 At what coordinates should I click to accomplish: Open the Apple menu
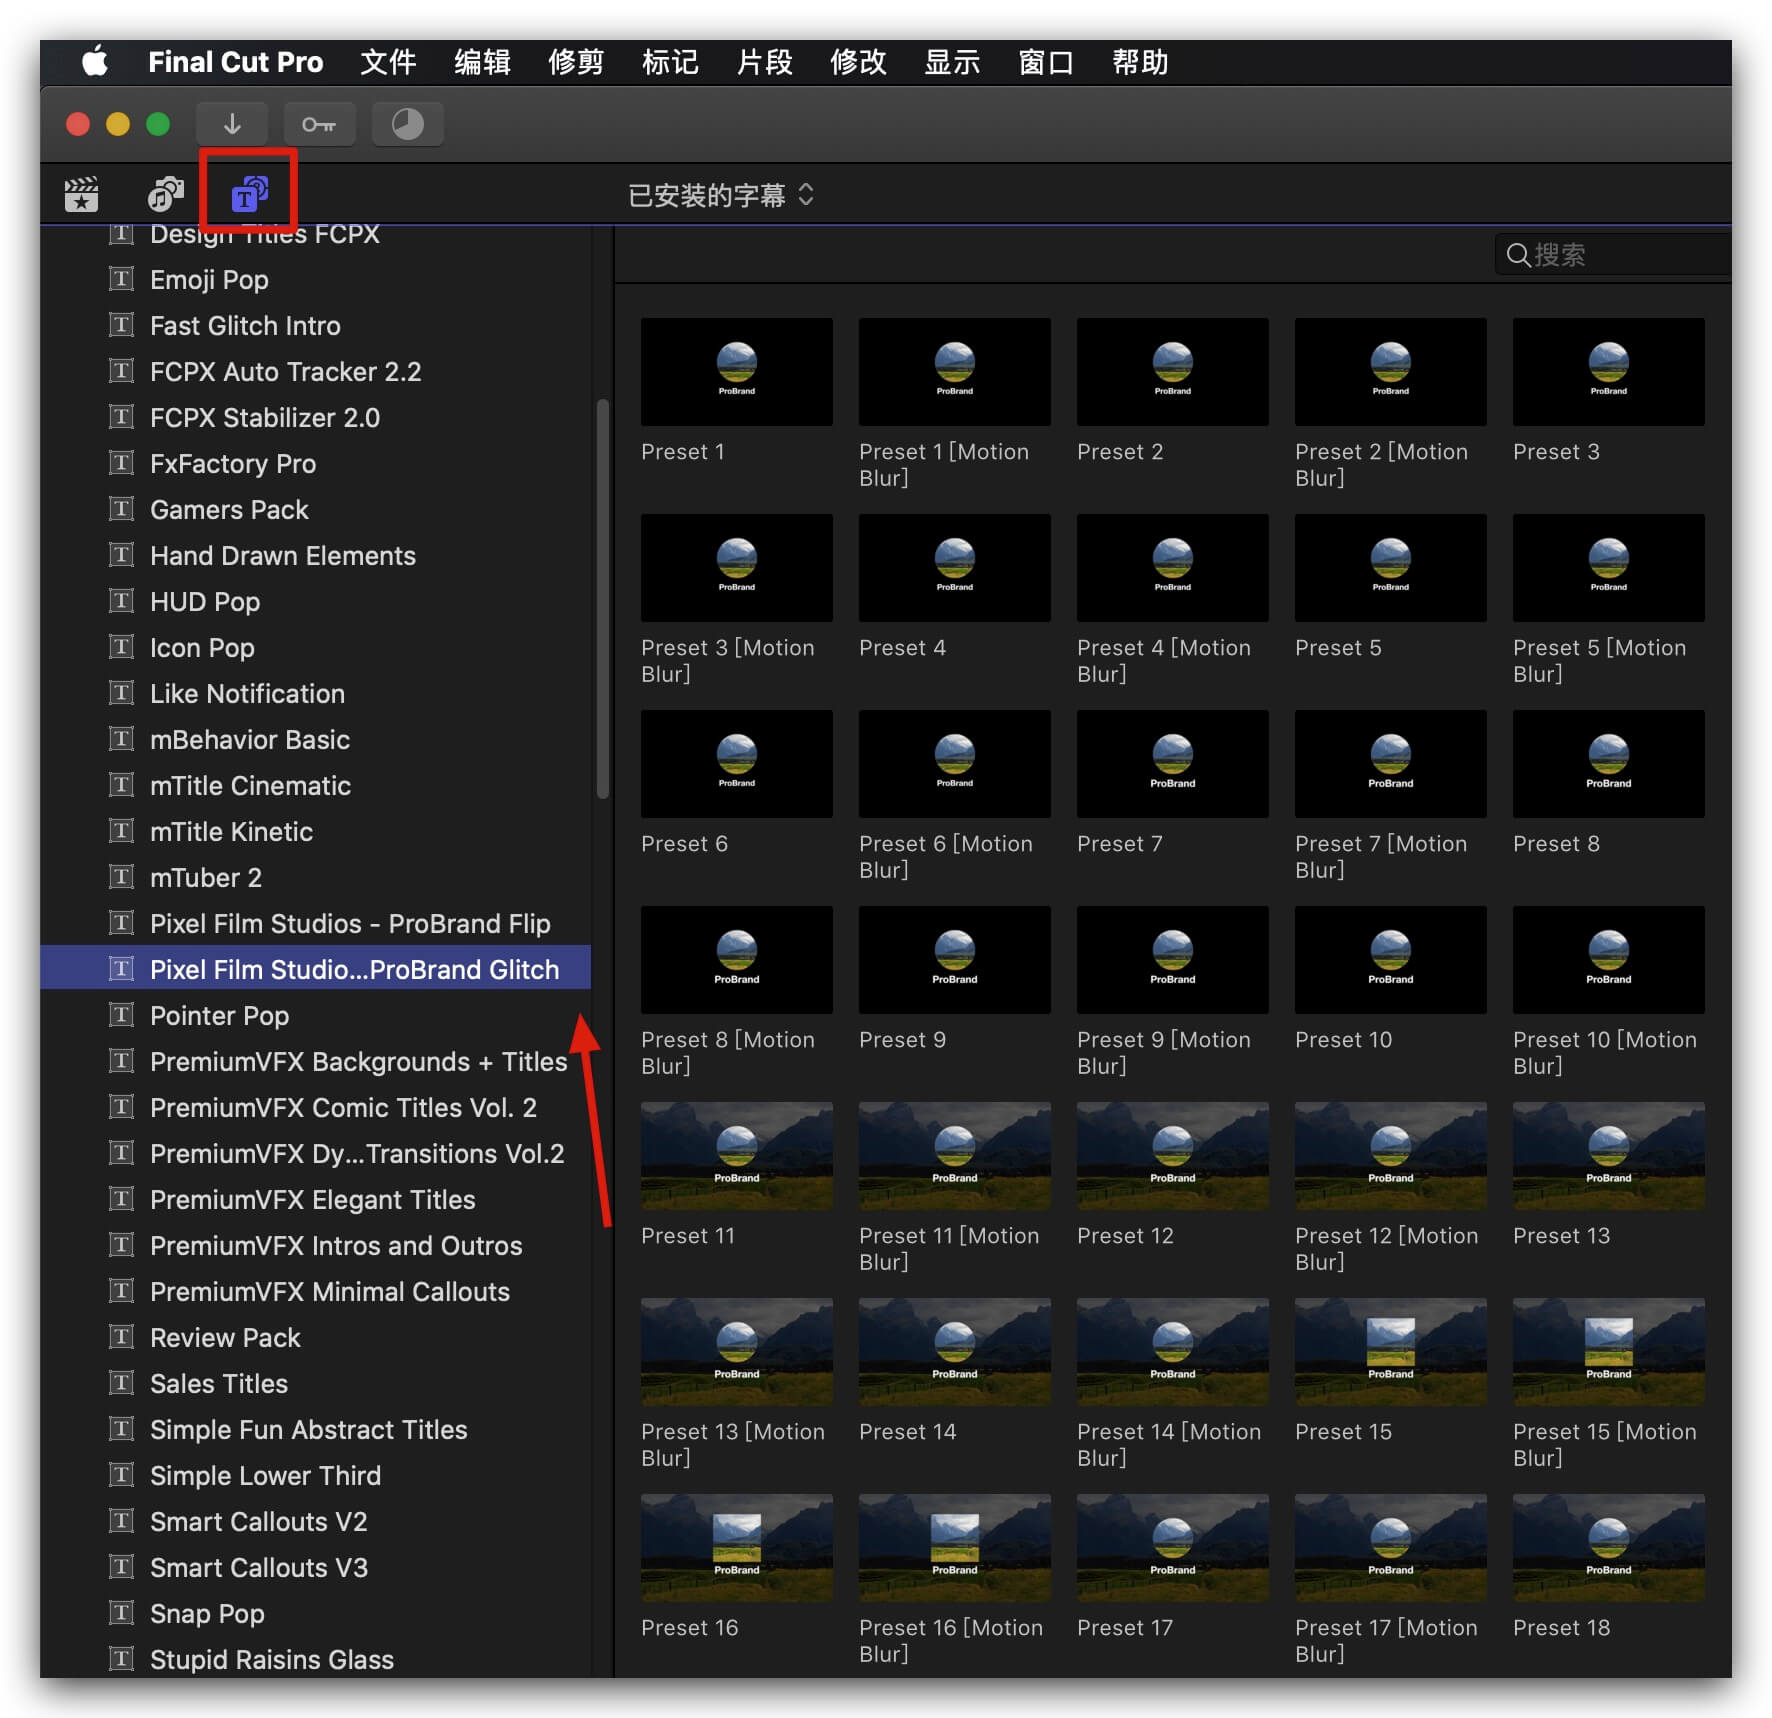coord(95,62)
